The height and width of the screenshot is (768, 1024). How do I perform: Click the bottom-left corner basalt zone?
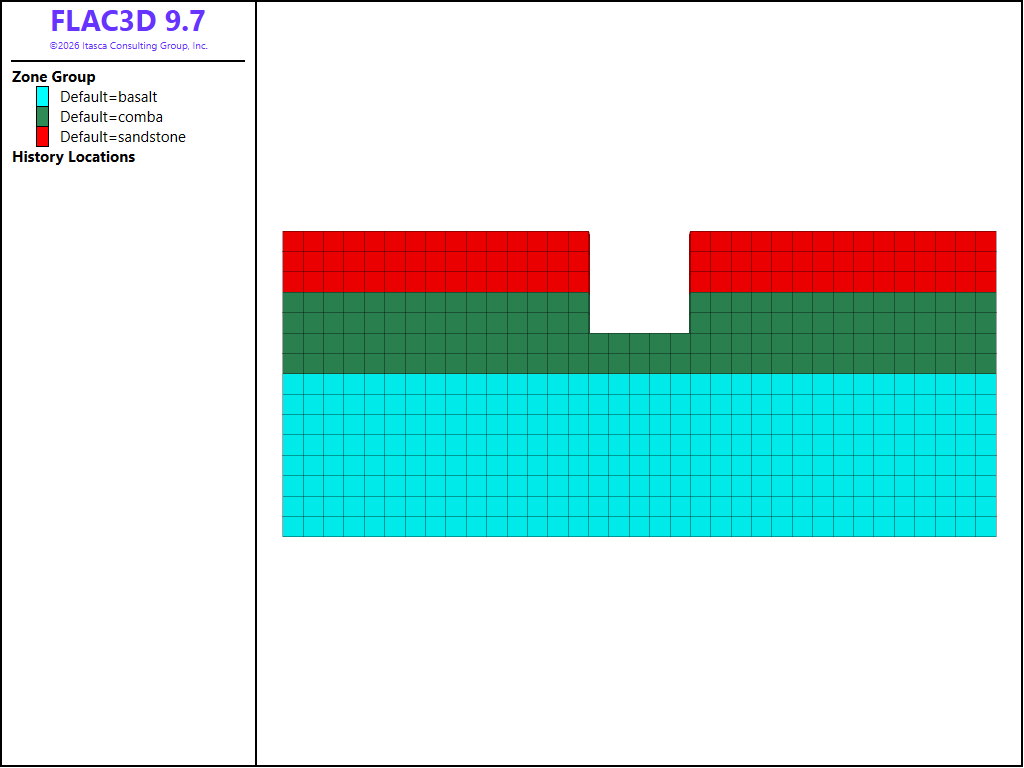point(293,527)
